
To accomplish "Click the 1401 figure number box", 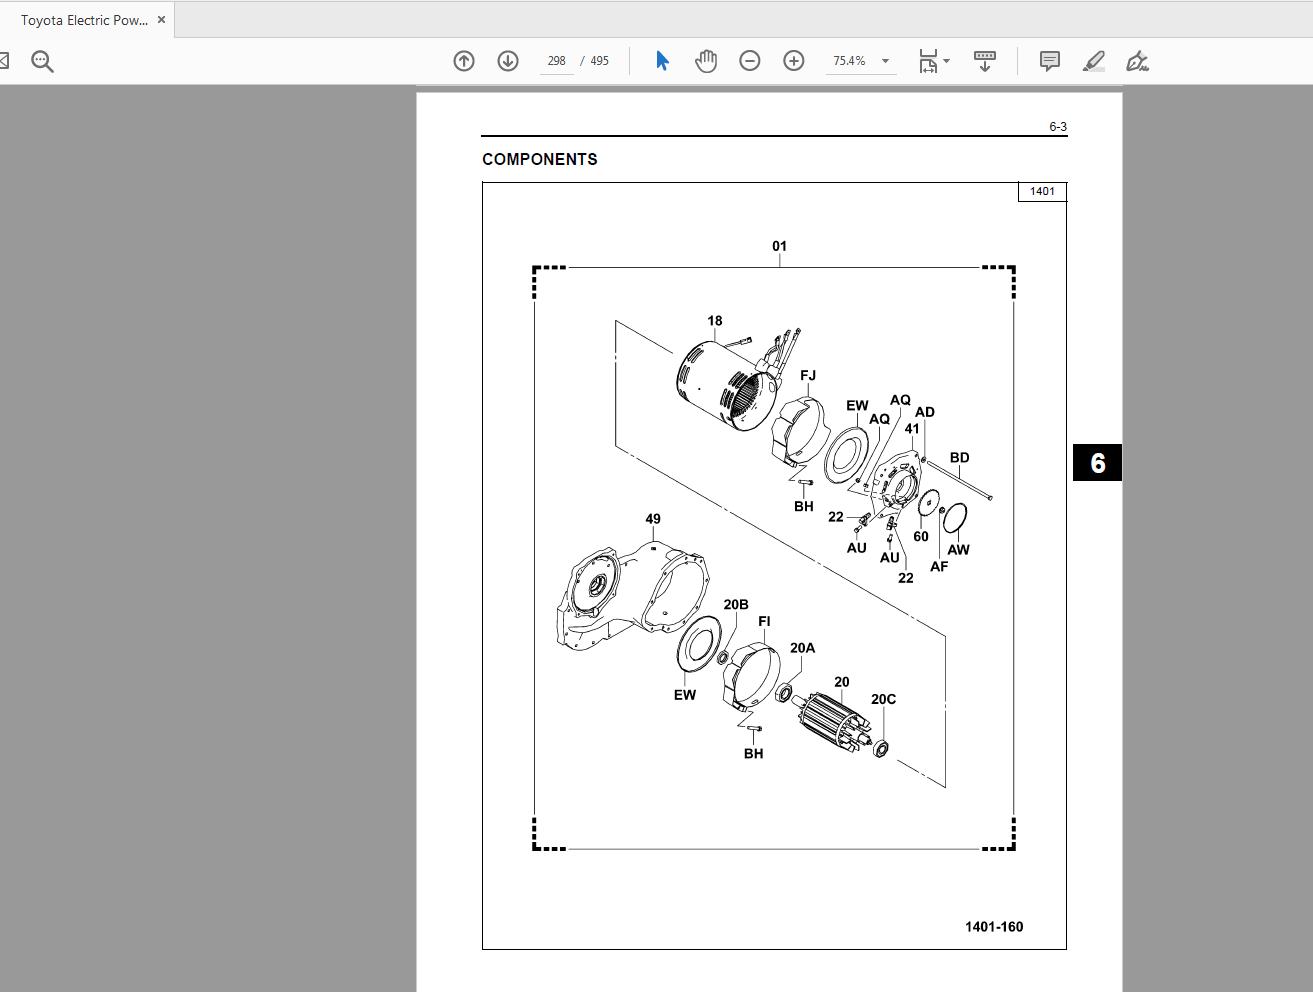I will click(x=1042, y=191).
